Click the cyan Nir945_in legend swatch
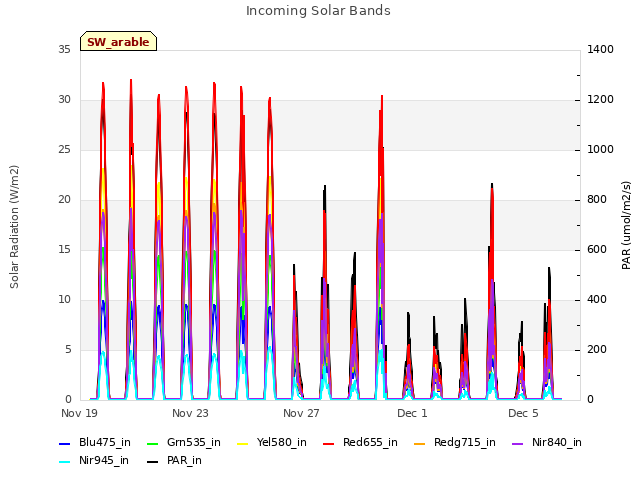Viewport: 640px width, 480px height. 65,462
